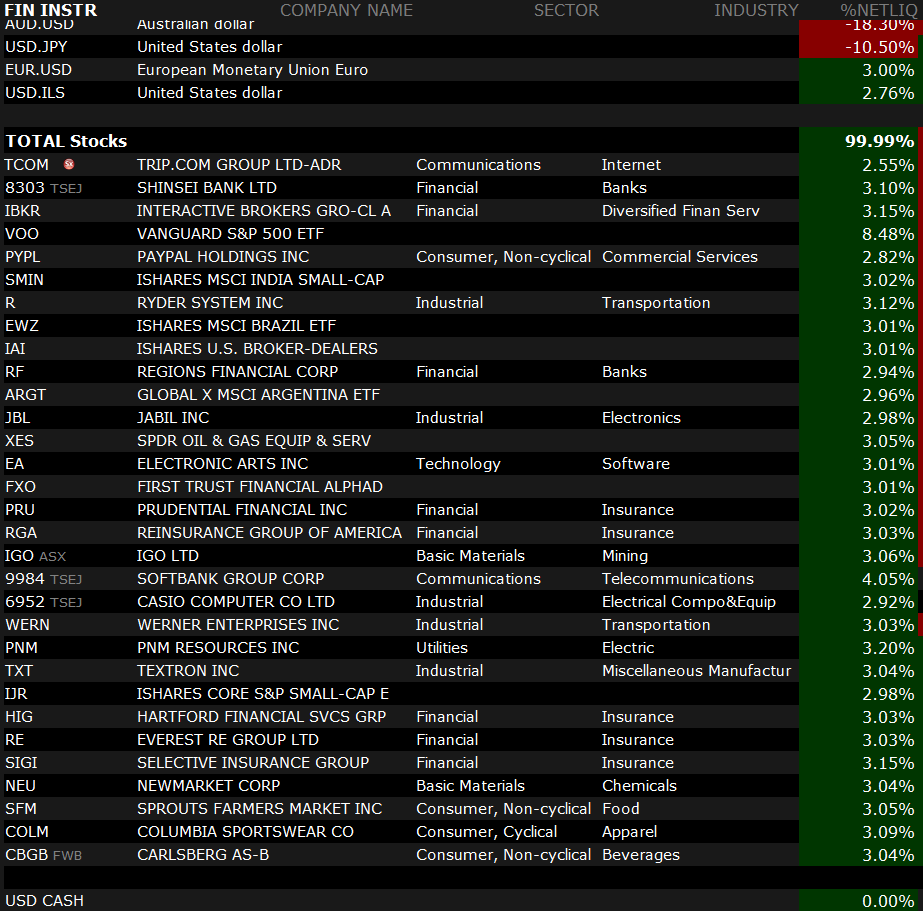Click the HIG ticker
The height and width of the screenshot is (911, 923).
[x=19, y=716]
